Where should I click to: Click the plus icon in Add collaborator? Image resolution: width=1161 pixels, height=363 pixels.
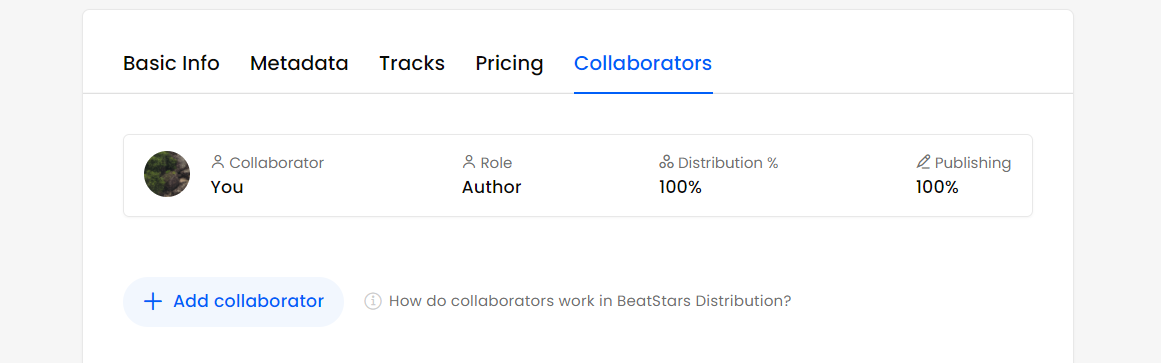pos(153,302)
